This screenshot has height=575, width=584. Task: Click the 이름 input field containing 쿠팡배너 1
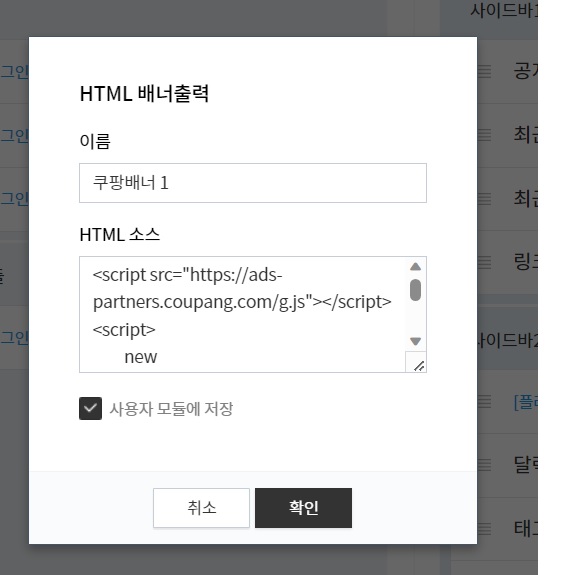253,183
